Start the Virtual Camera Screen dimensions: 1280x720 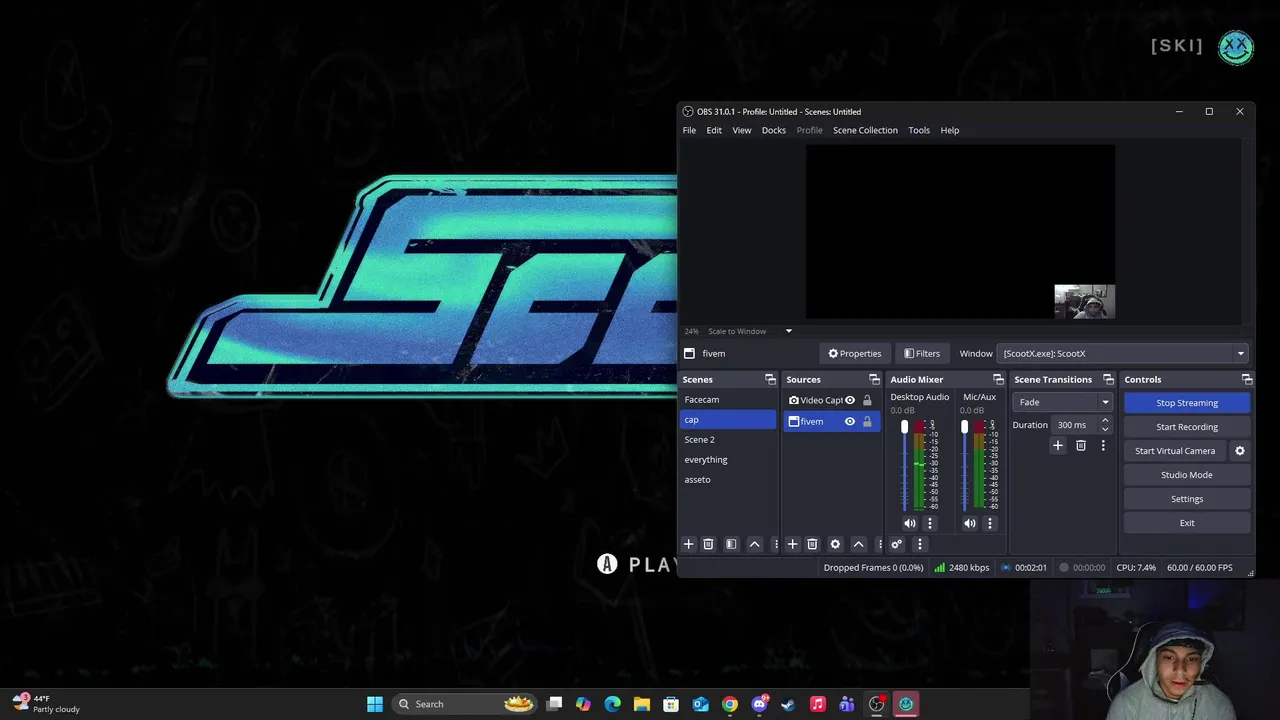(x=1175, y=451)
